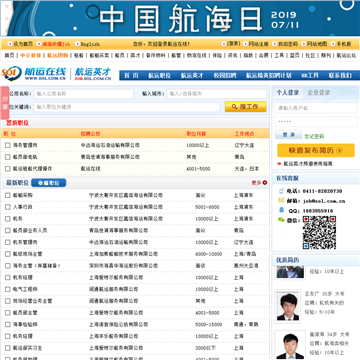Open the 网站注册 registration link

click(x=259, y=44)
